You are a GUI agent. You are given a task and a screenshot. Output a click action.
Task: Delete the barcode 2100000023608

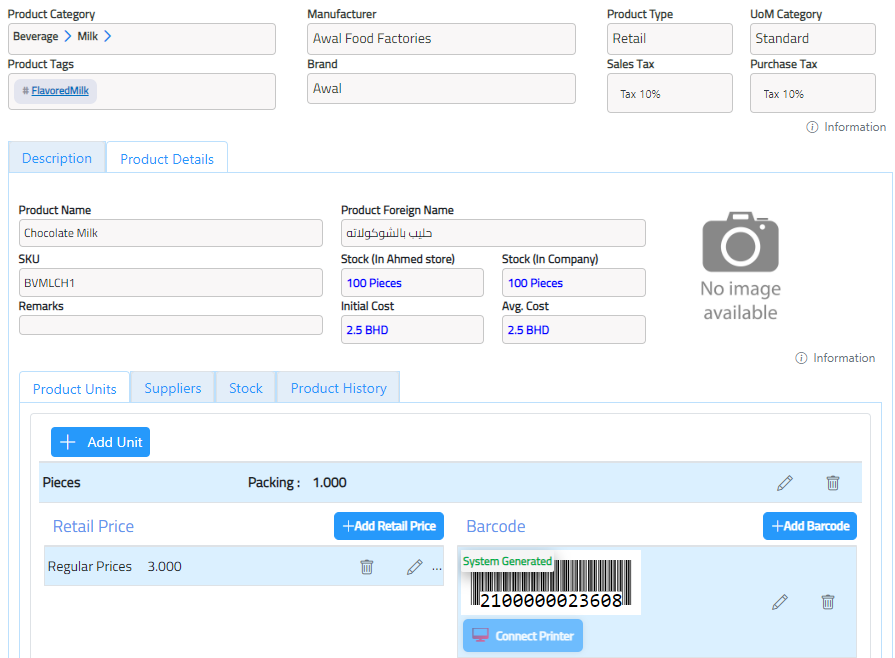828,602
